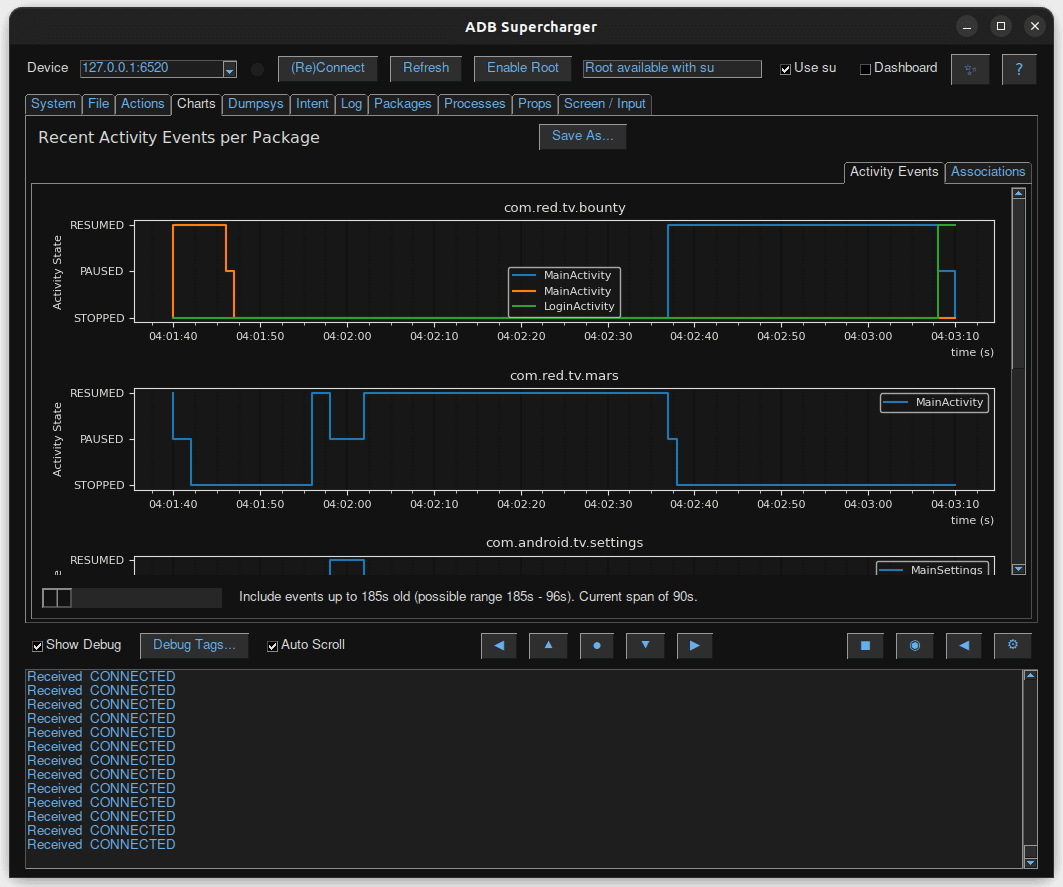
Task: Click the MainActivity legend in com.red.tv.mars chart
Action: click(x=934, y=403)
